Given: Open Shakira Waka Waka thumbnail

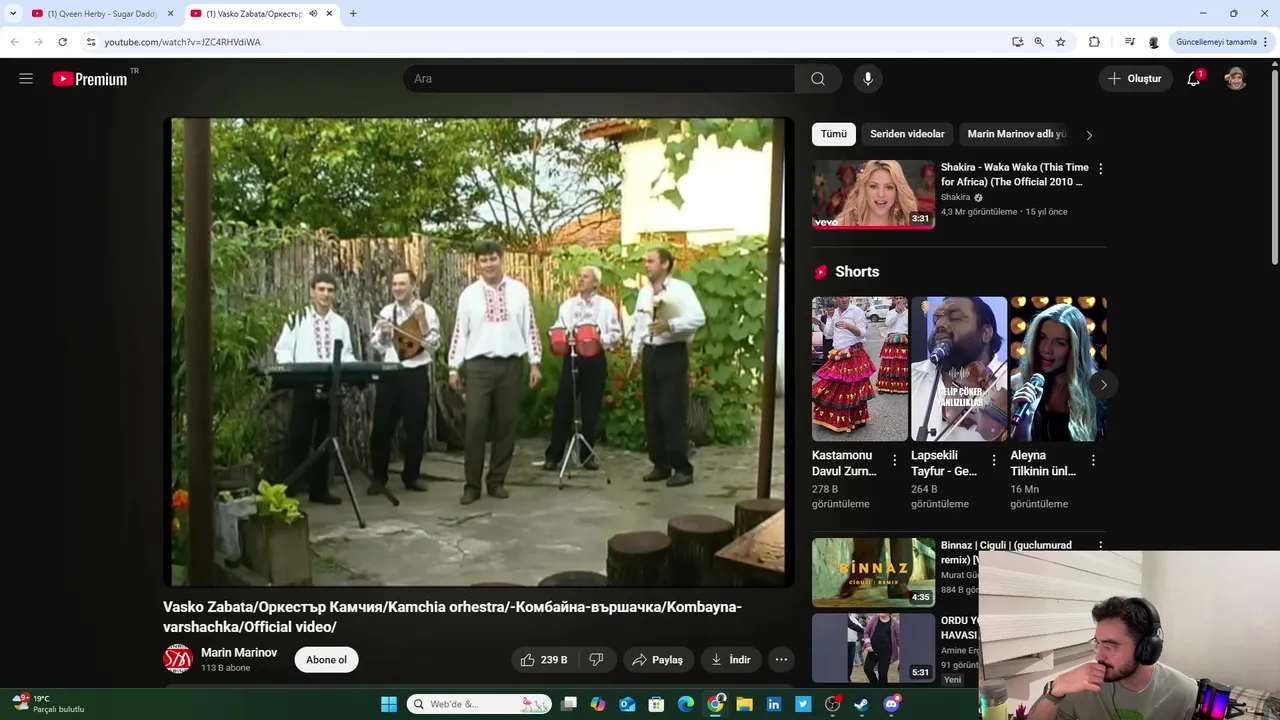Looking at the screenshot, I should [873, 194].
